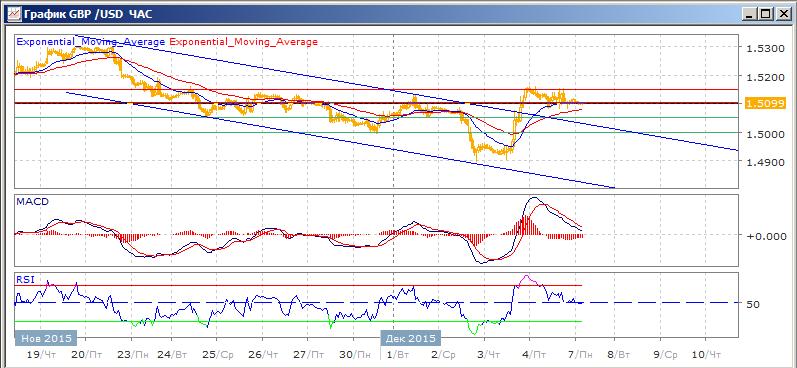
Task: Select the current price tag 1.5099
Action: click(x=765, y=104)
